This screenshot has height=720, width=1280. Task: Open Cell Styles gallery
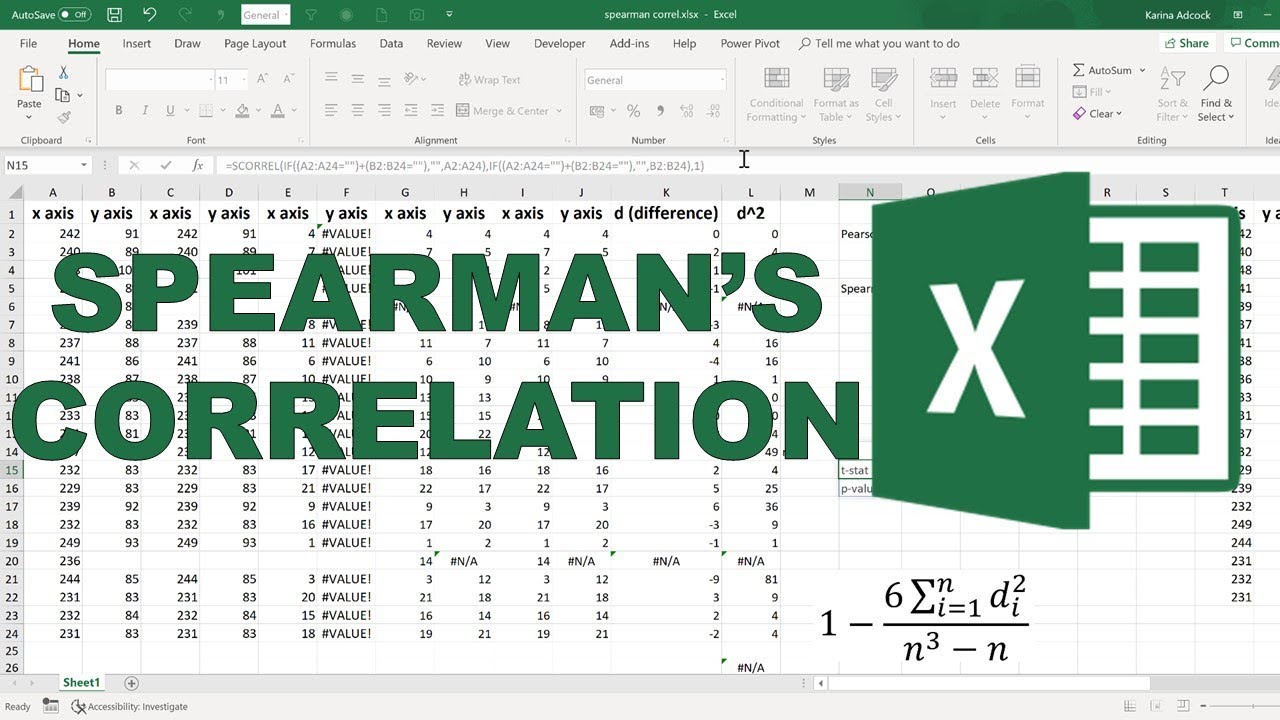pos(883,95)
